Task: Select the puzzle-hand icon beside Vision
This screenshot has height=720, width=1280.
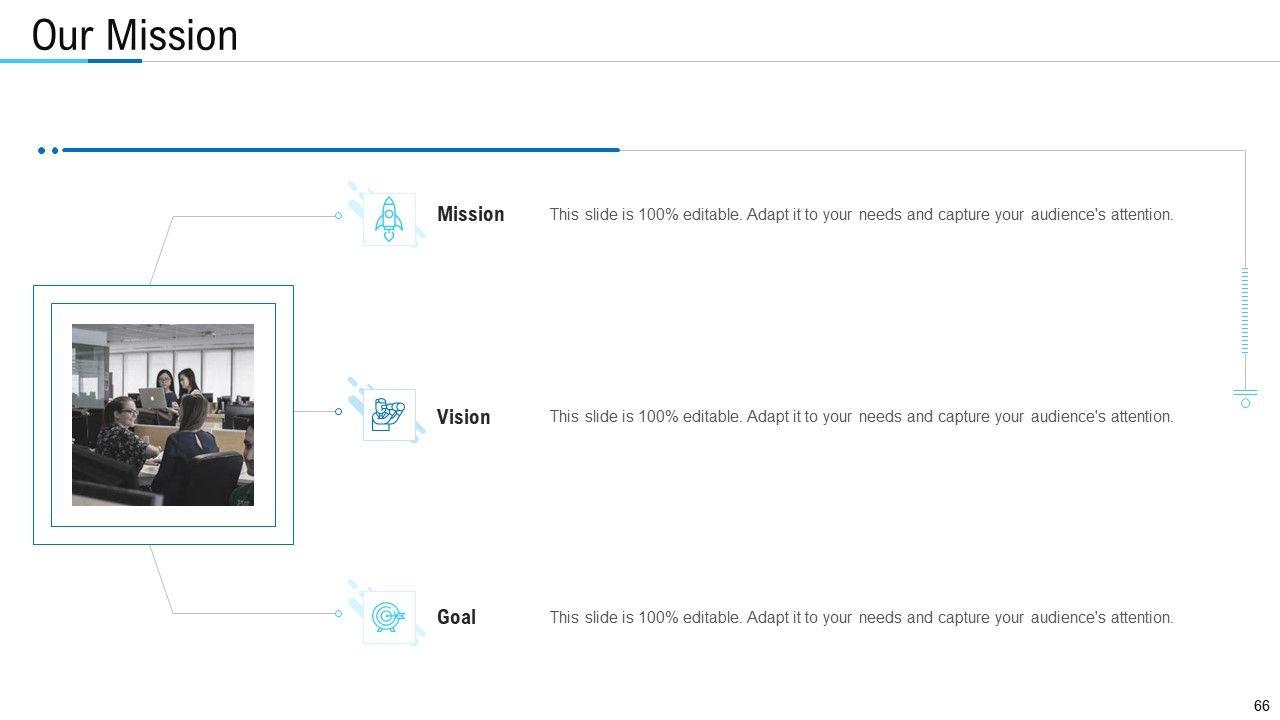Action: [389, 415]
